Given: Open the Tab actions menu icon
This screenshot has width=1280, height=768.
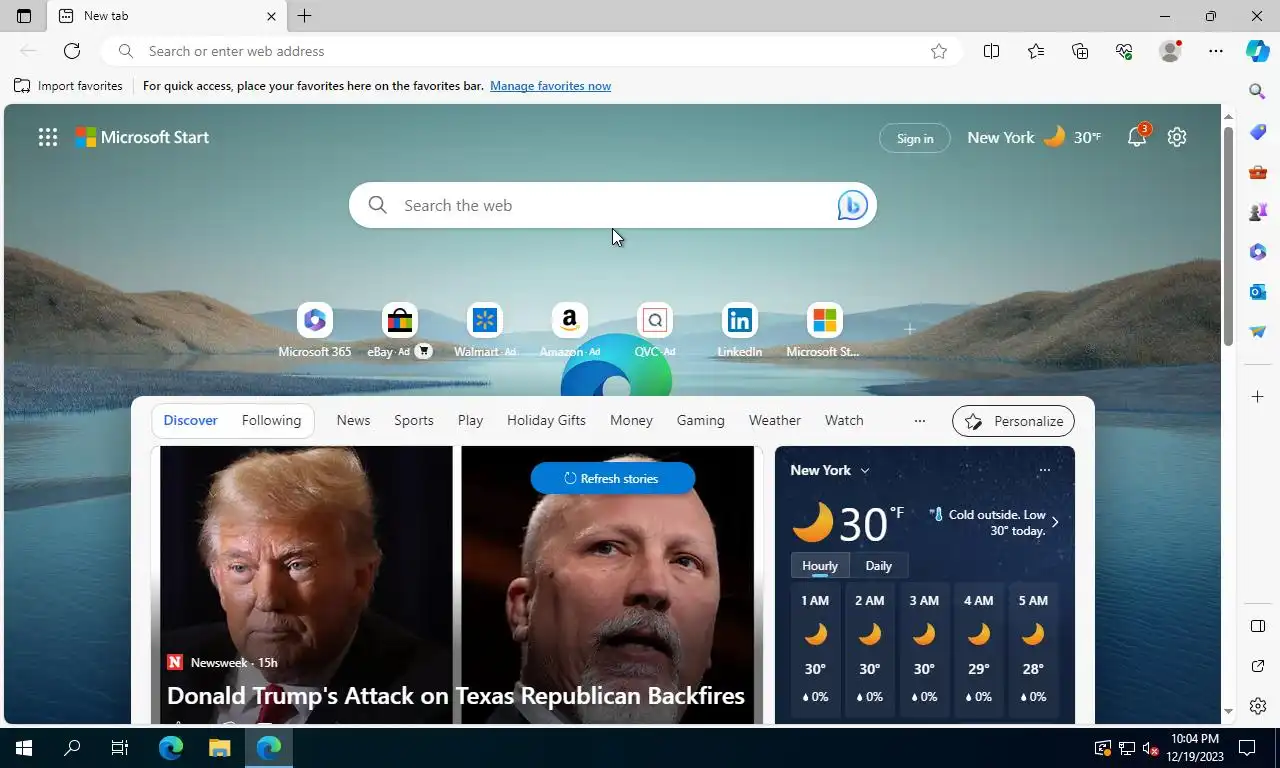Looking at the screenshot, I should pyautogui.click(x=24, y=16).
